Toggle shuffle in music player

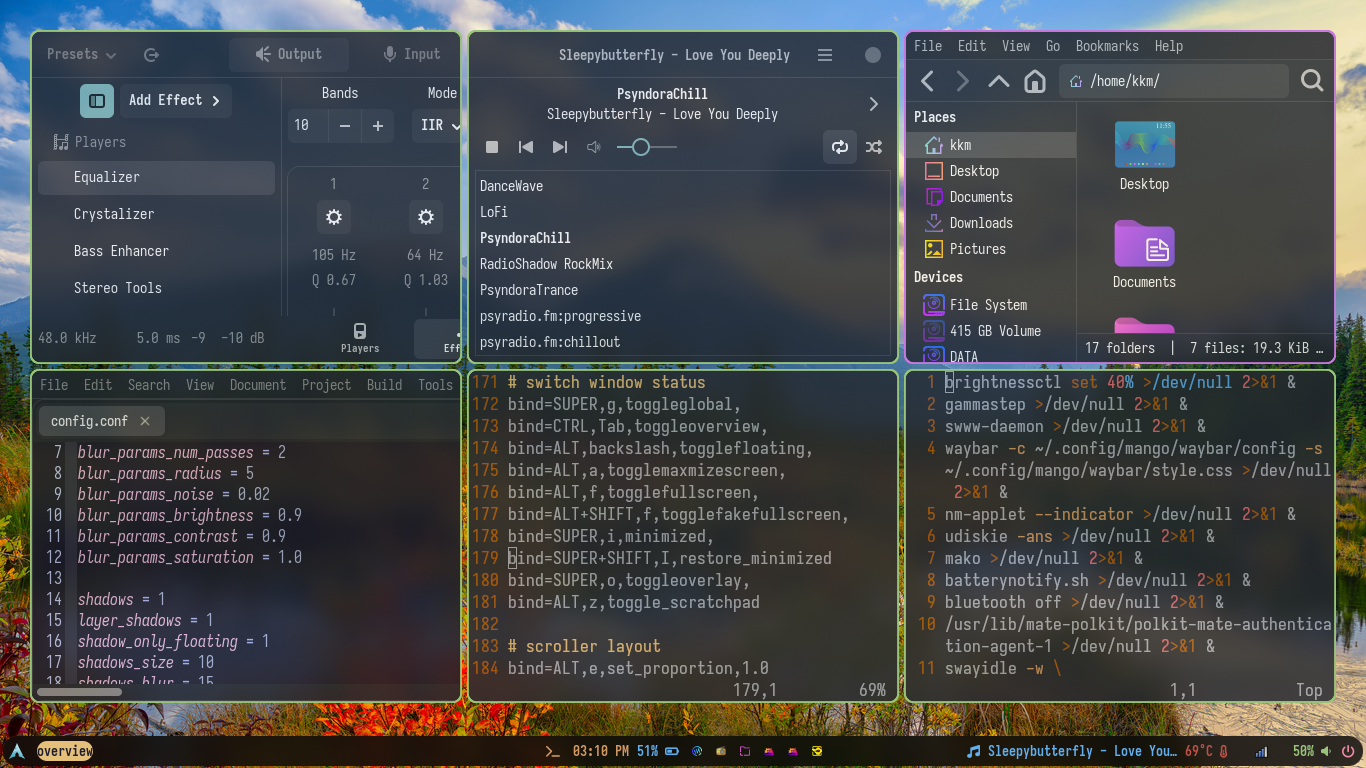pos(874,147)
